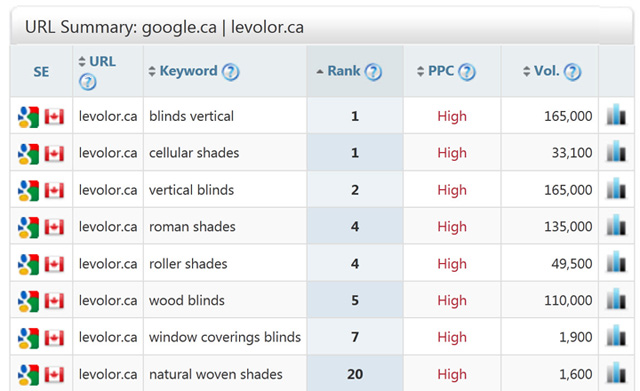Click Google icon in wood blinds row
640x391 pixels.
click(29, 301)
